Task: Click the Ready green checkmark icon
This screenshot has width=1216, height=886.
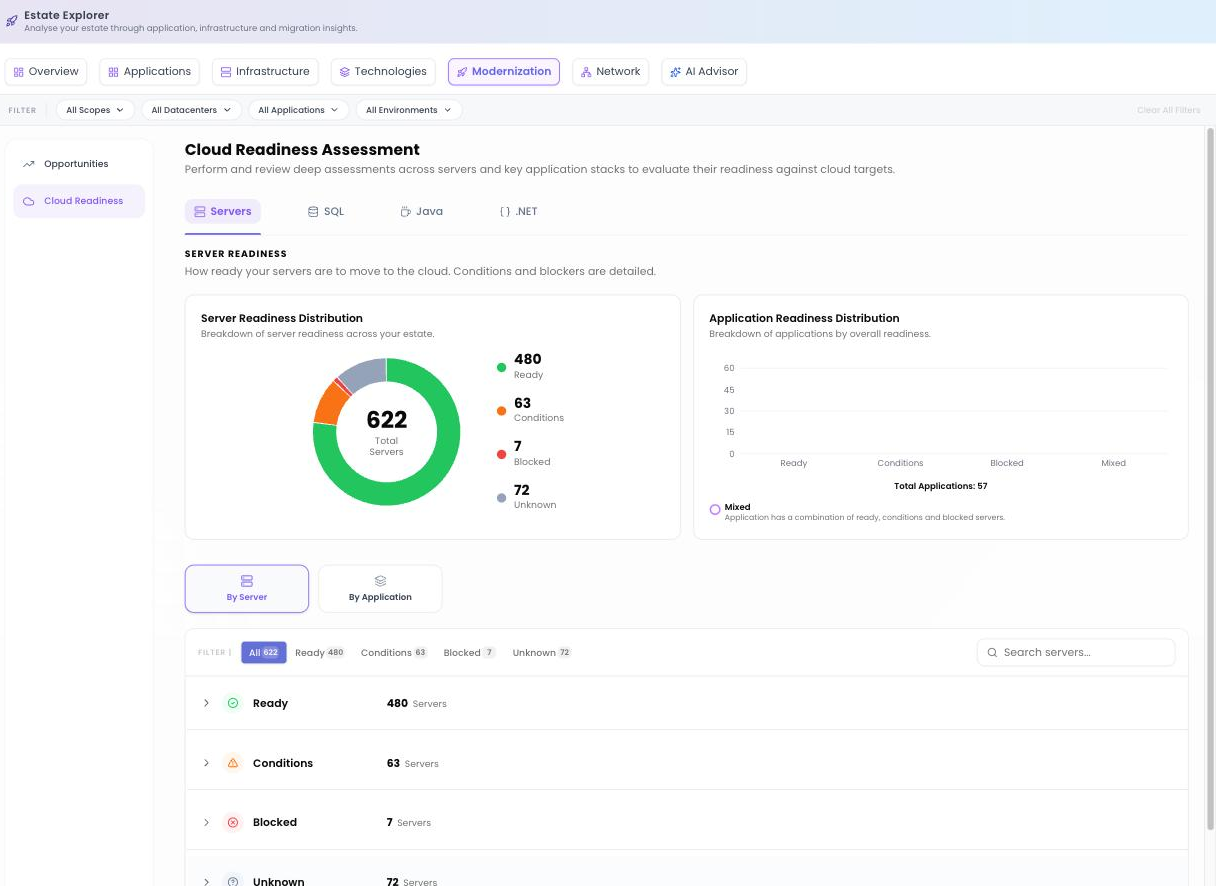Action: 233,703
